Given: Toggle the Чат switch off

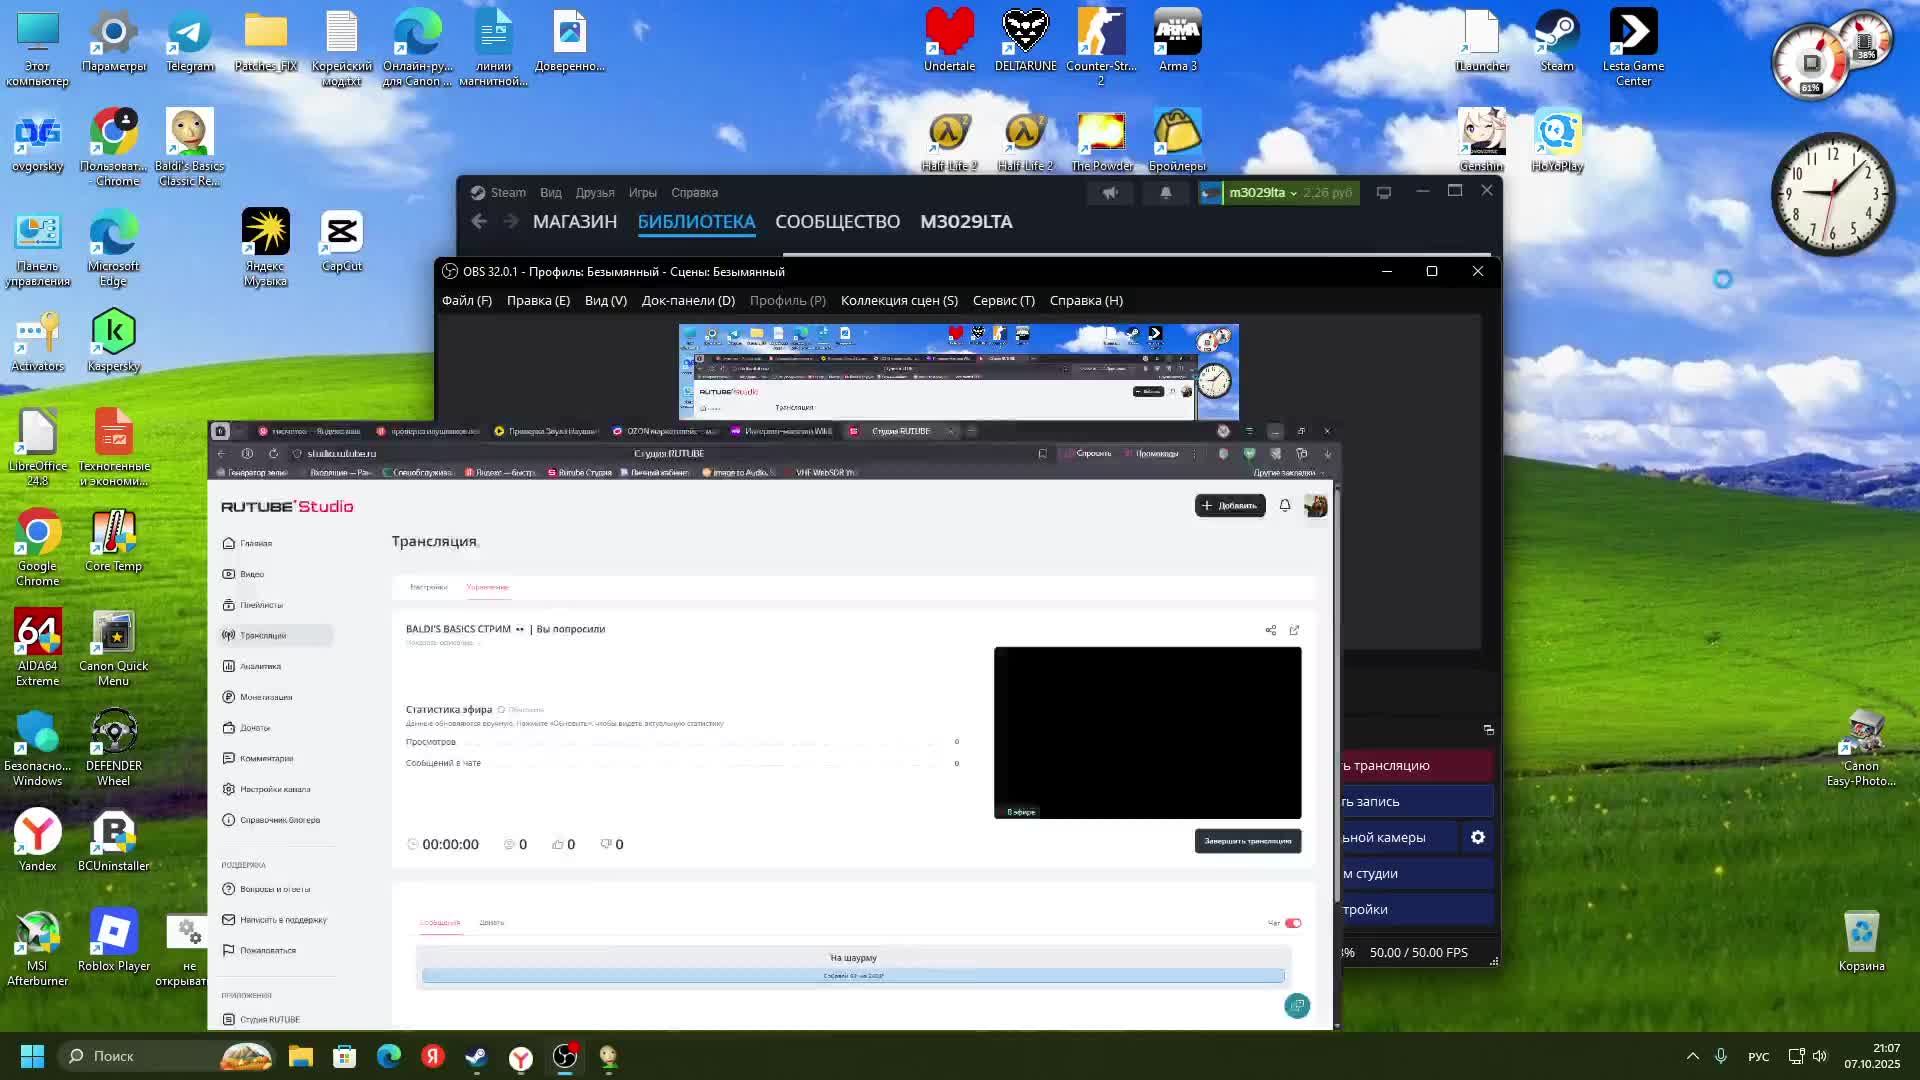Looking at the screenshot, I should [1293, 923].
